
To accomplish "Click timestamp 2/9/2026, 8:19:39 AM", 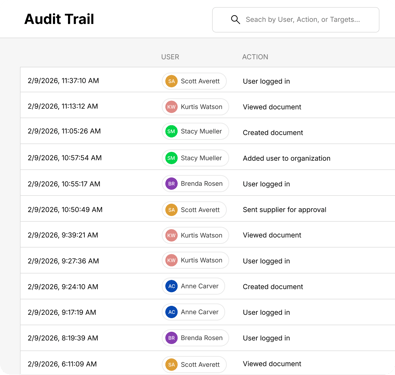I will pos(63,338).
